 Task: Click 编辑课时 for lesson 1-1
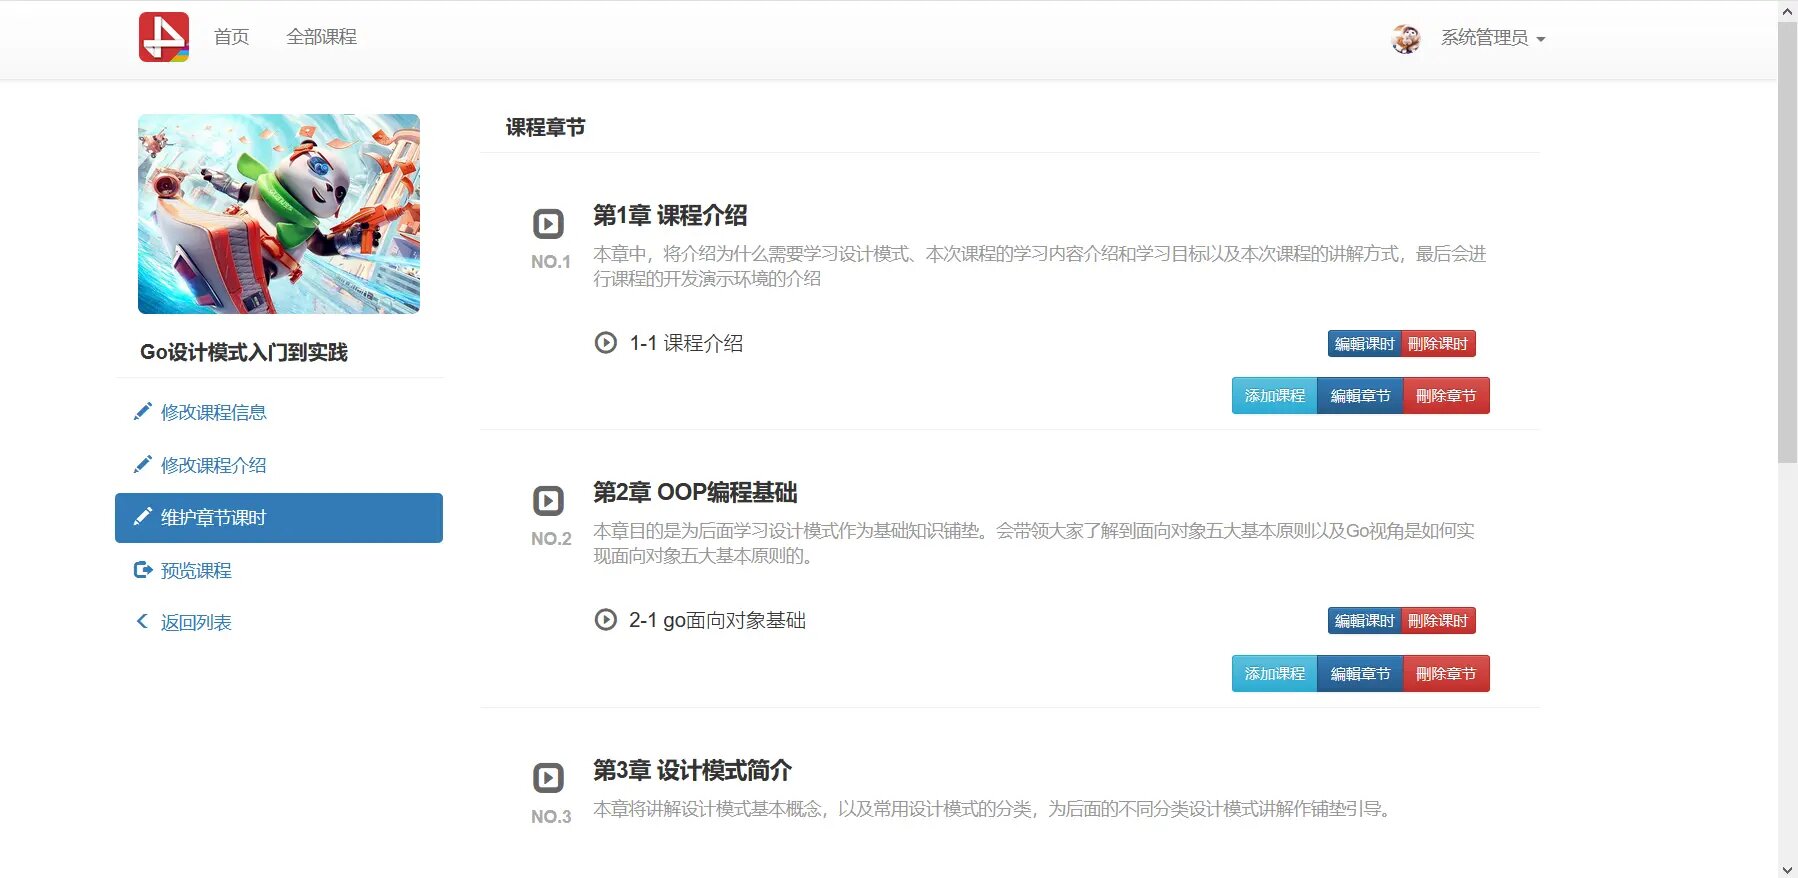pyautogui.click(x=1364, y=344)
